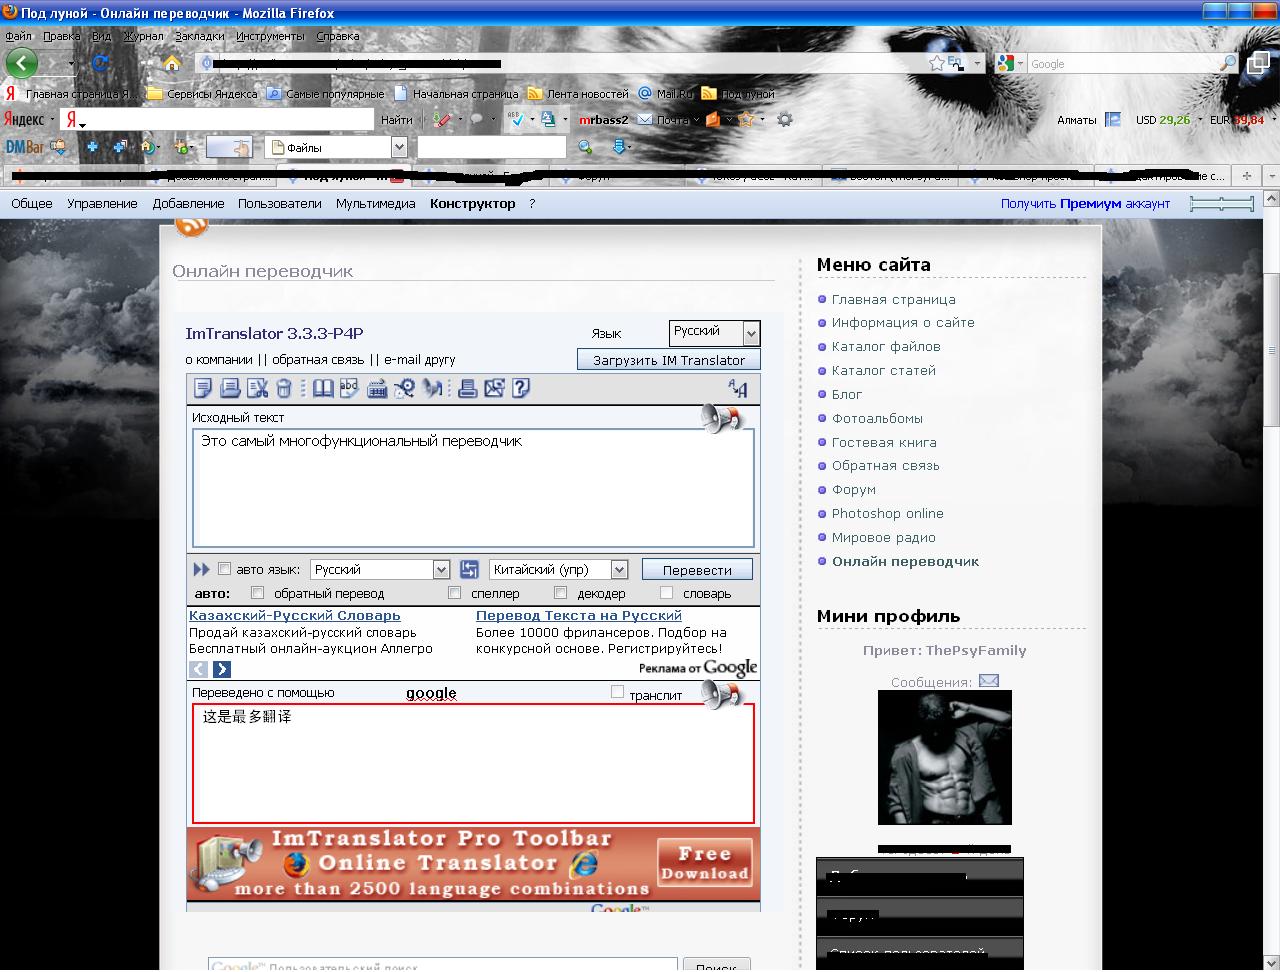Viewport: 1280px width, 972px height.
Task: Click the gear decoder icon in ImTranslator toolbar
Action: [404, 389]
